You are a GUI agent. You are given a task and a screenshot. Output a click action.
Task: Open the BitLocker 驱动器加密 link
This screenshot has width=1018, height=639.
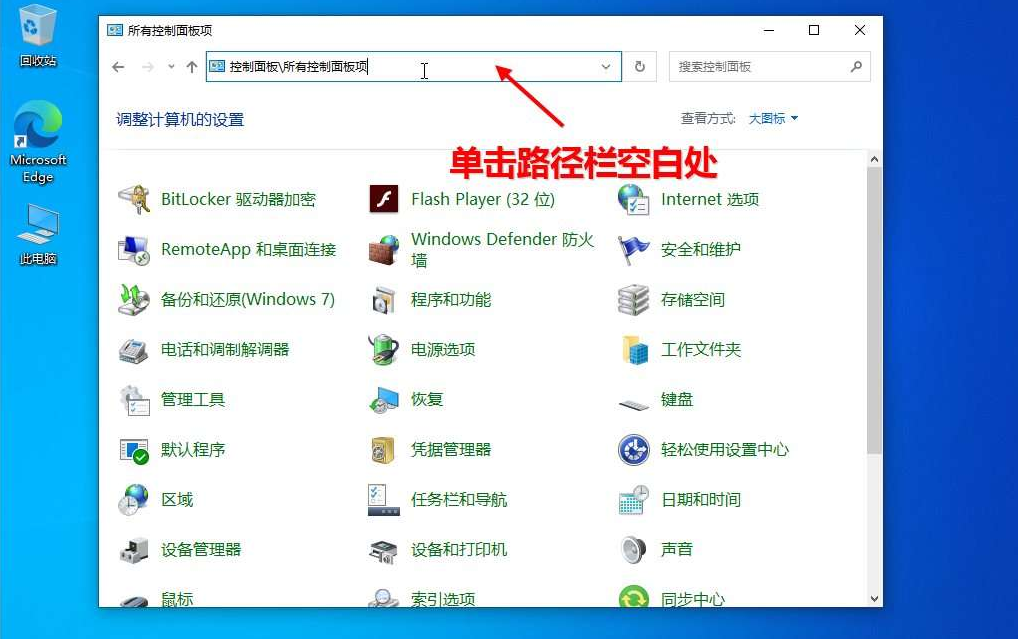238,199
